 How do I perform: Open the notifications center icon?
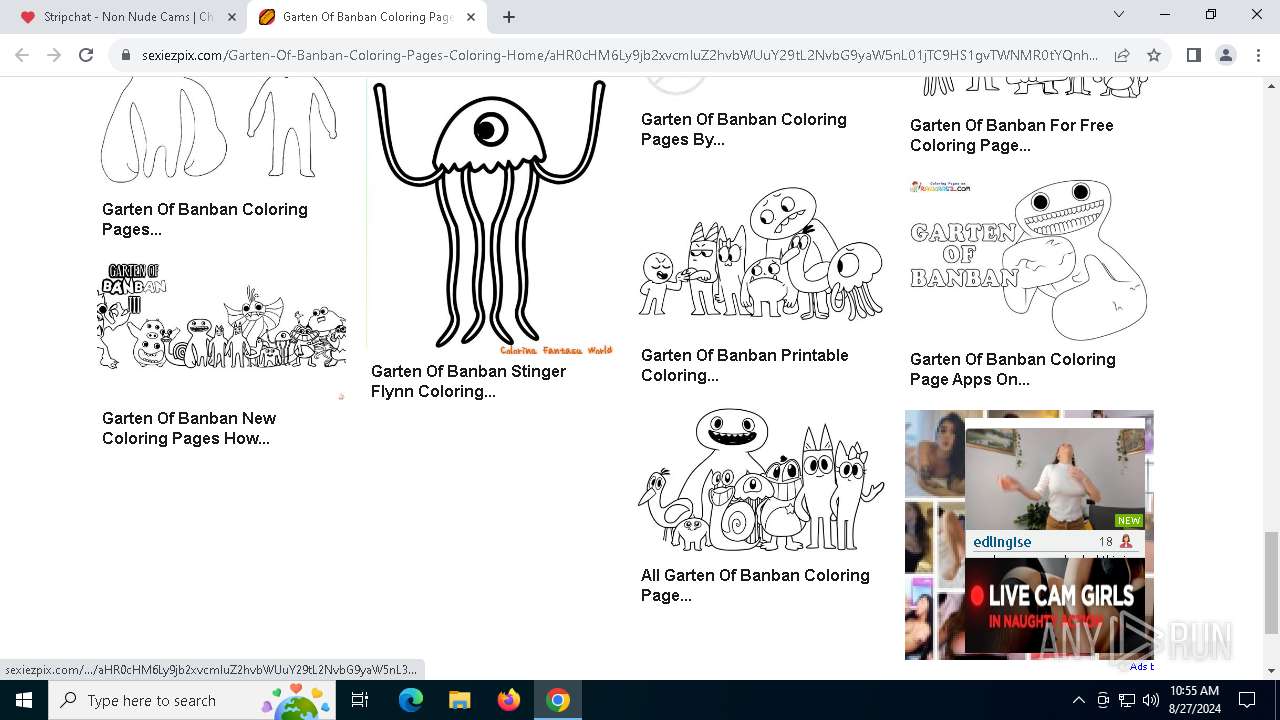(x=1247, y=700)
